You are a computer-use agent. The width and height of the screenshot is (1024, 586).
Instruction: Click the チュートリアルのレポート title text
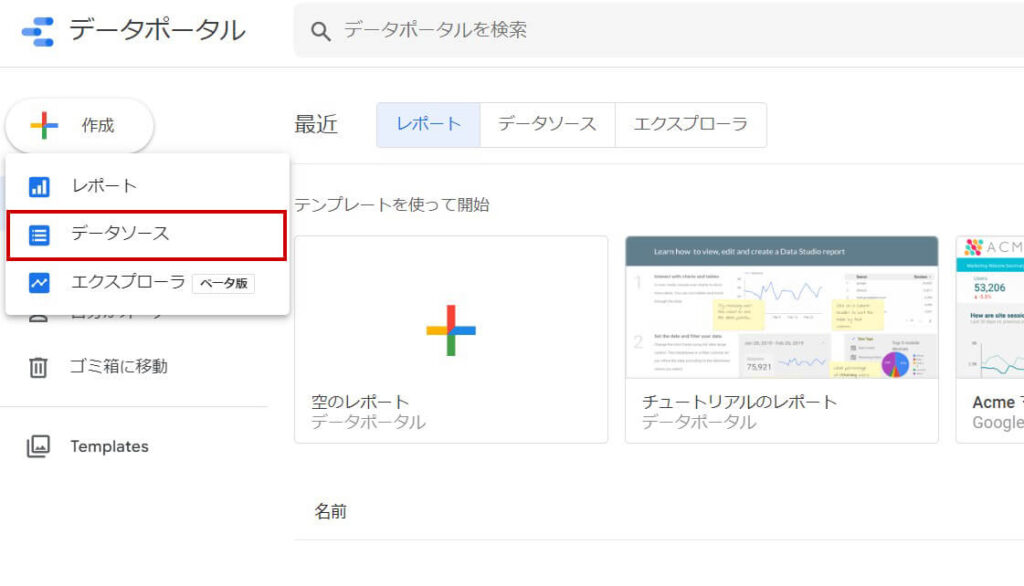[739, 402]
